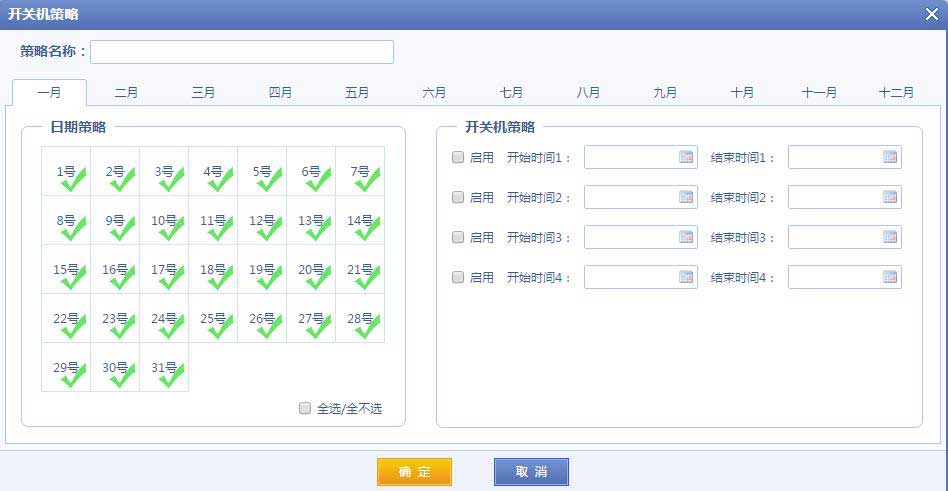Deselect the 15号 date cell

pos(66,270)
